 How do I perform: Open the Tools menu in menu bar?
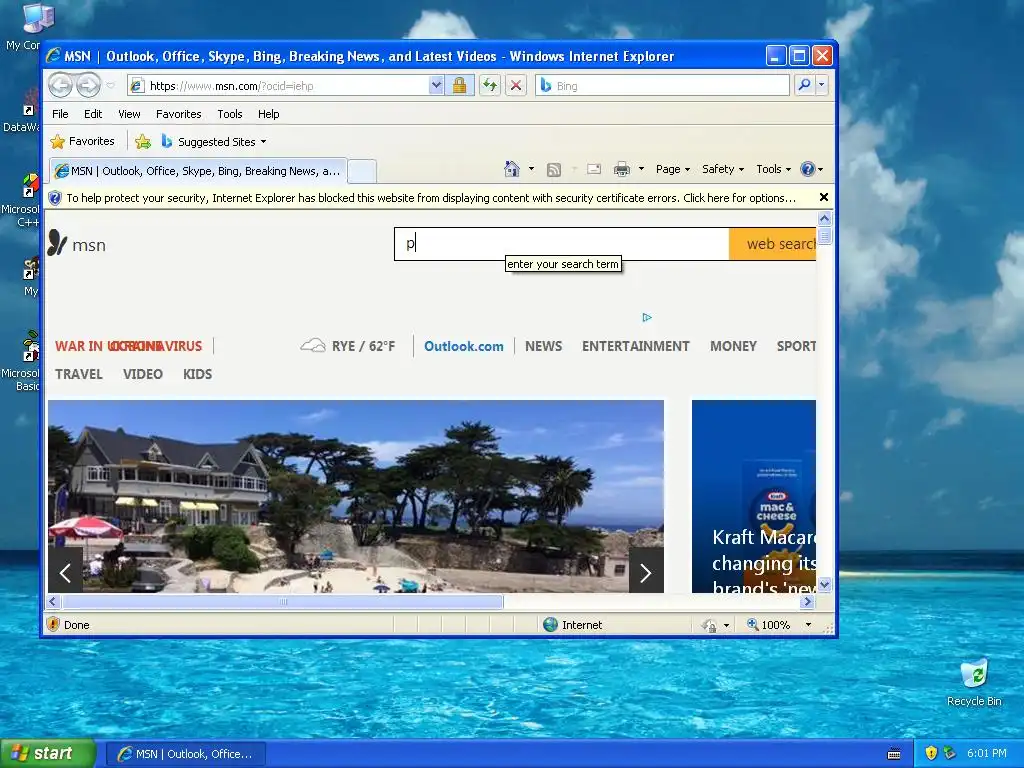click(x=230, y=114)
